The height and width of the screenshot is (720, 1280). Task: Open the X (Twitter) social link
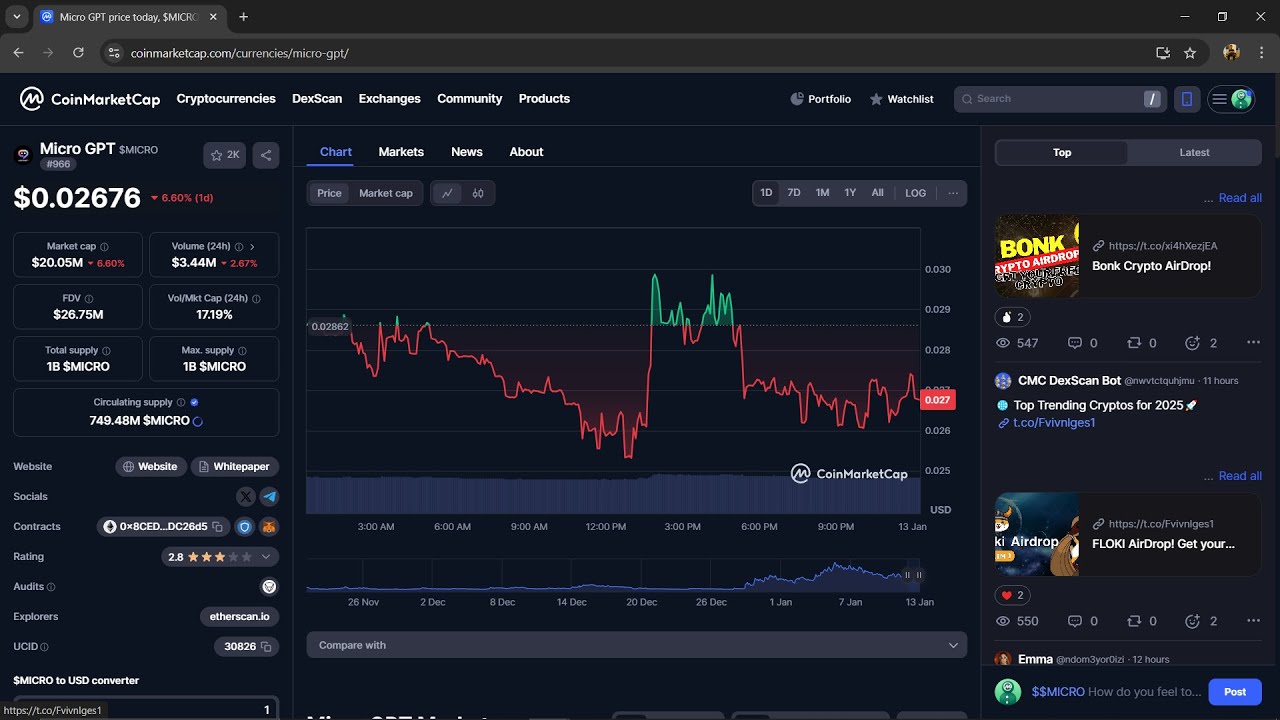[246, 496]
